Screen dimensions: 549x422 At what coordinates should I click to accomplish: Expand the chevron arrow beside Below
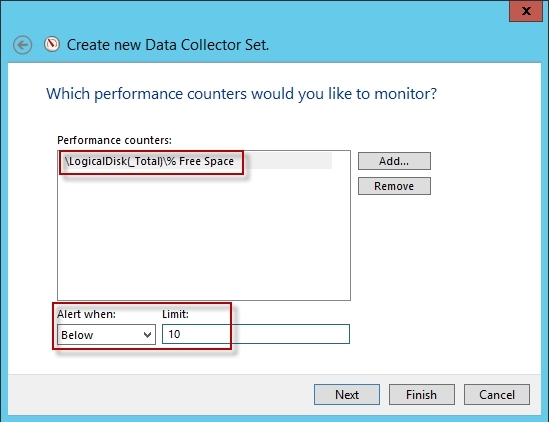tap(147, 335)
